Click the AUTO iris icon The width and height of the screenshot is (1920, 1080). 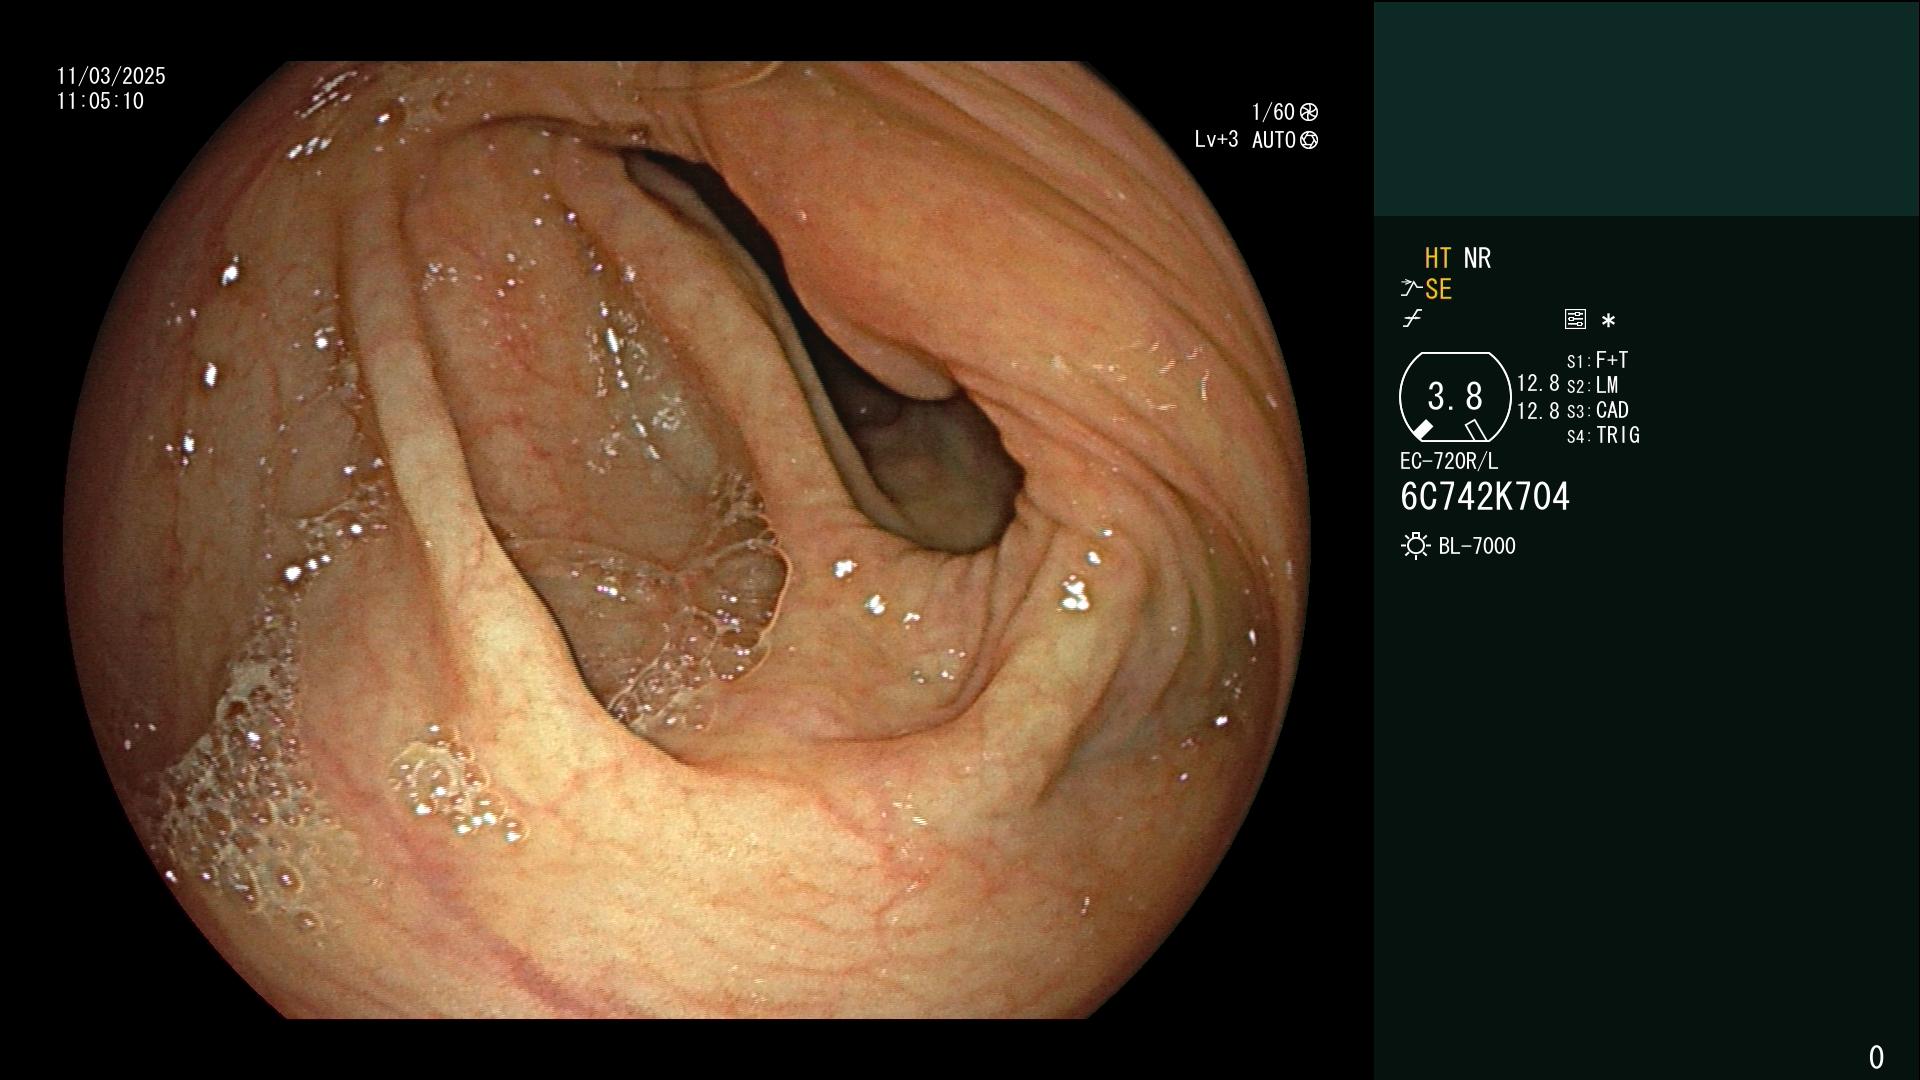coord(1309,140)
